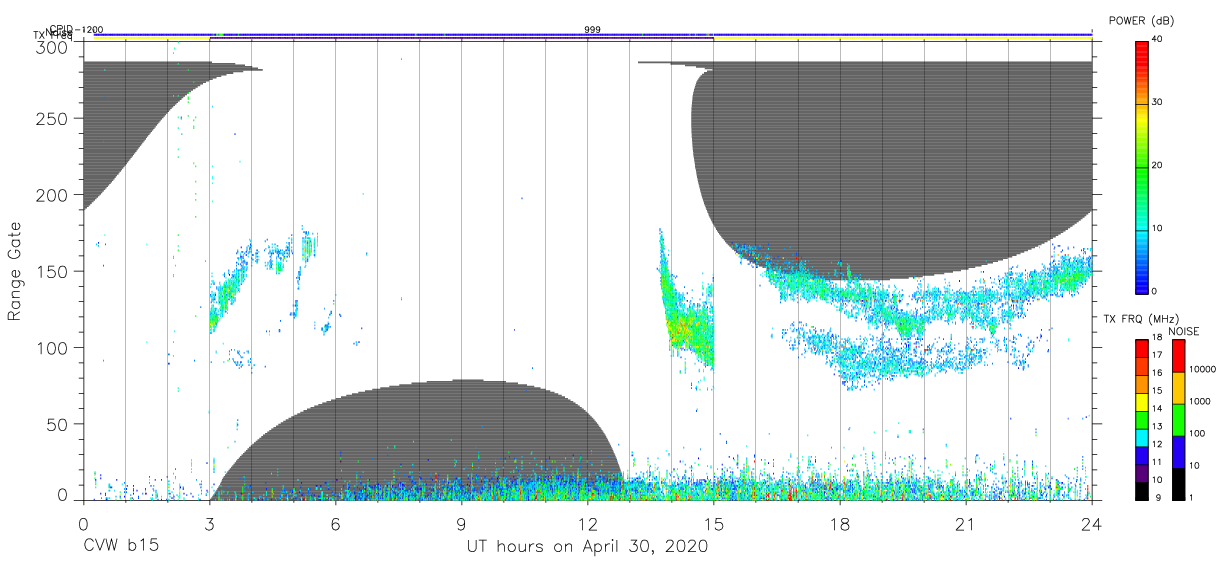The width and height of the screenshot is (1228, 567).
Task: Click the 12 tick on UT hours axis
Action: [x=587, y=524]
